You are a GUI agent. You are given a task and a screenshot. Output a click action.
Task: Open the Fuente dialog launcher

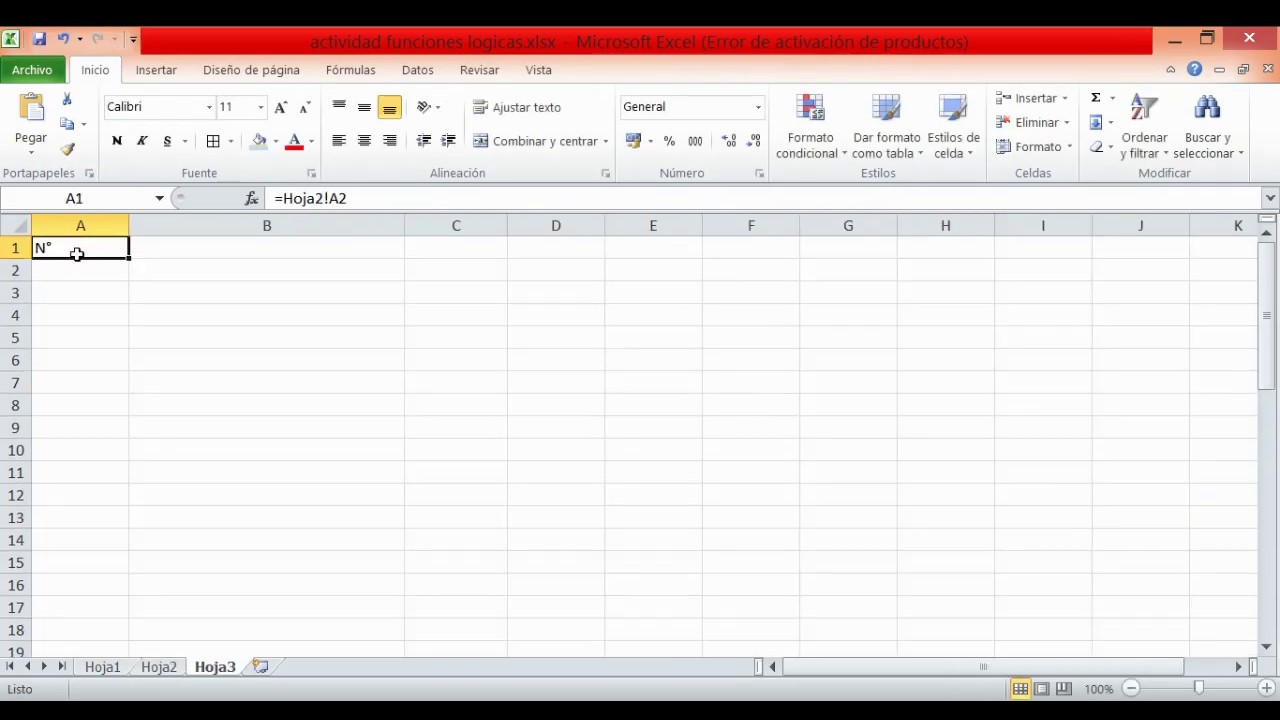[x=311, y=173]
